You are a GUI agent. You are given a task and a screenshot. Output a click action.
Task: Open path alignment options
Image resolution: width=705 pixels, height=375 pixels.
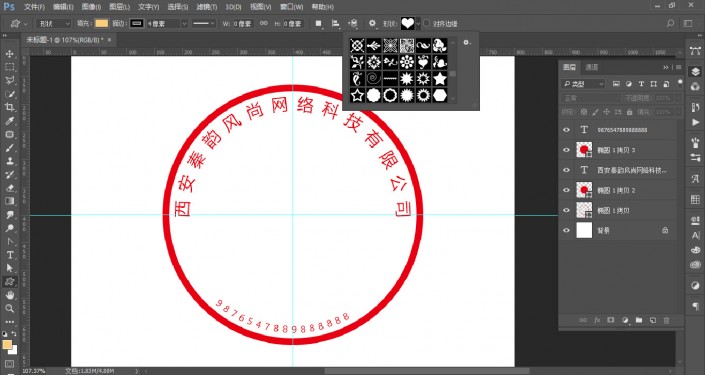click(x=335, y=23)
